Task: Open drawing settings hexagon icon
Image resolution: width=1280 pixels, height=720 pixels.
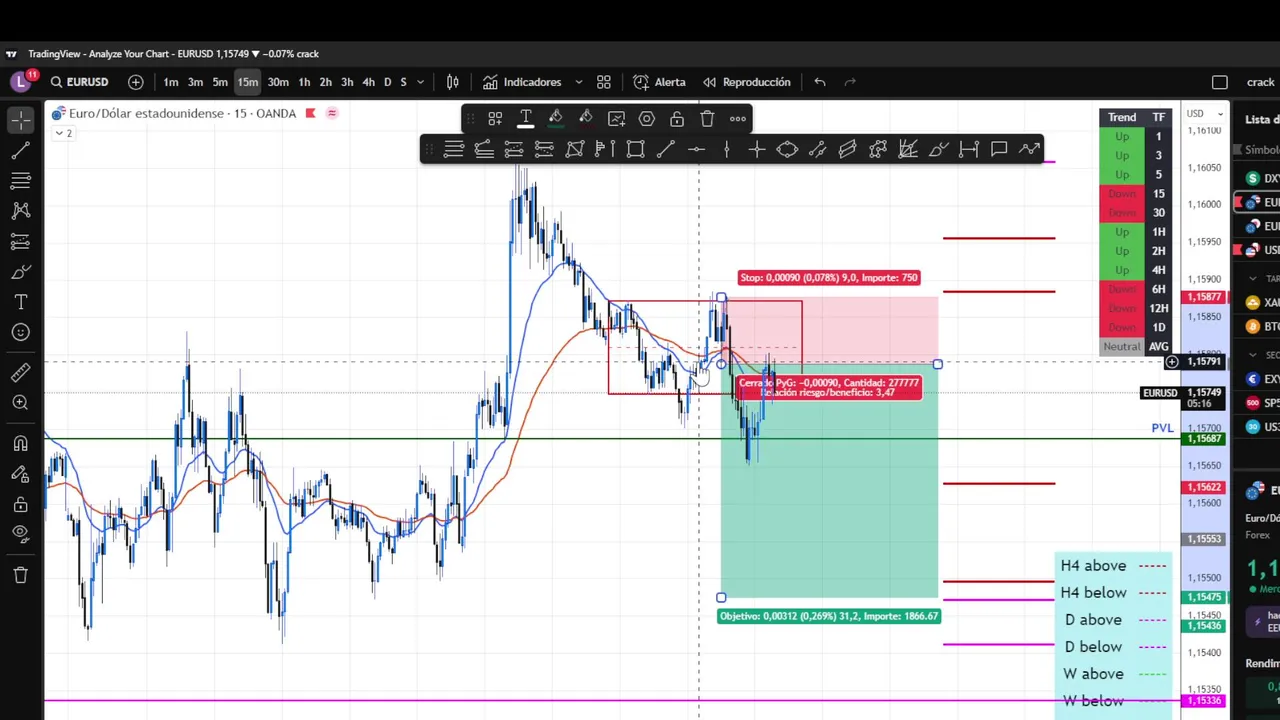Action: point(647,119)
